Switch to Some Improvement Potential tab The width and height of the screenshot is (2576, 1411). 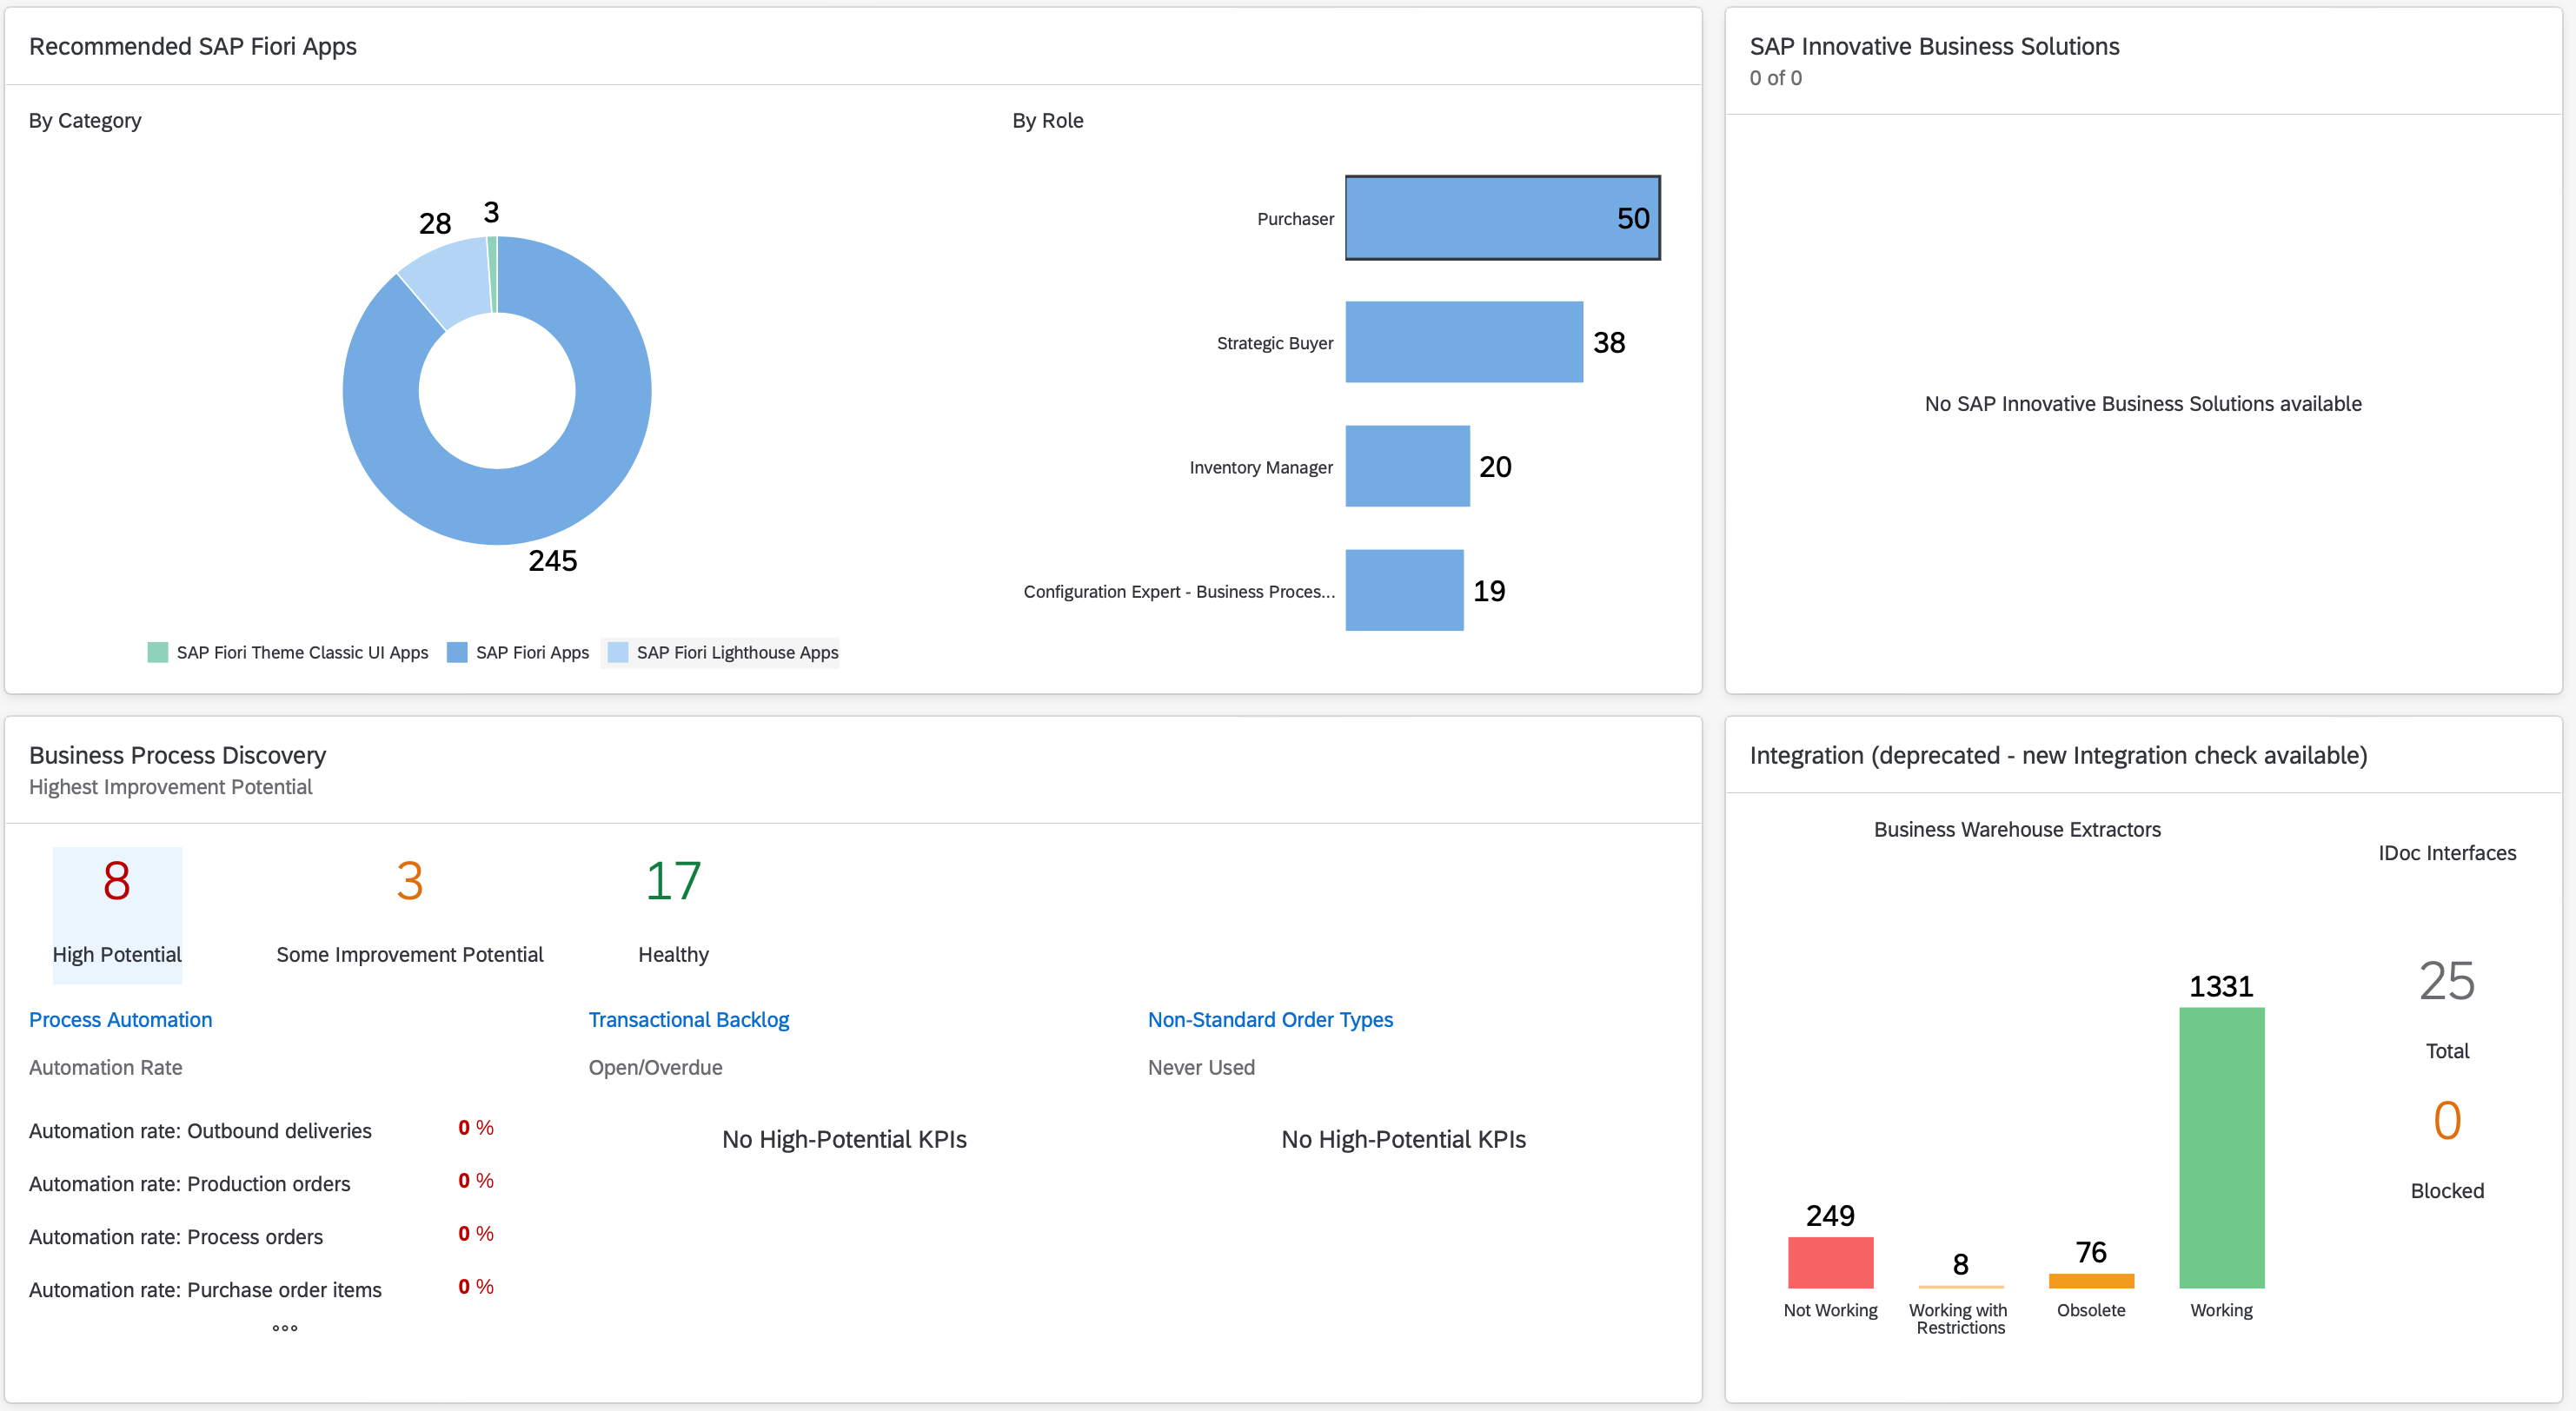(x=409, y=914)
